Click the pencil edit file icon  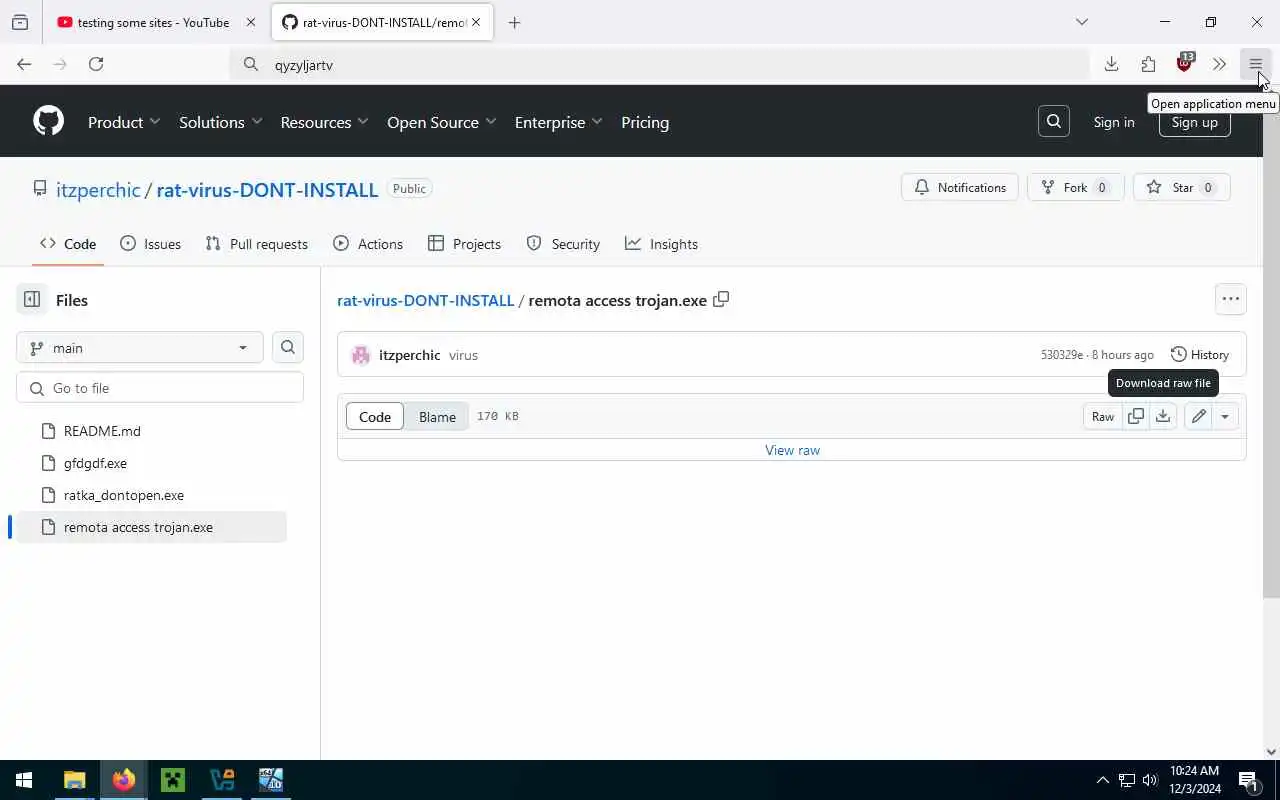1198,416
